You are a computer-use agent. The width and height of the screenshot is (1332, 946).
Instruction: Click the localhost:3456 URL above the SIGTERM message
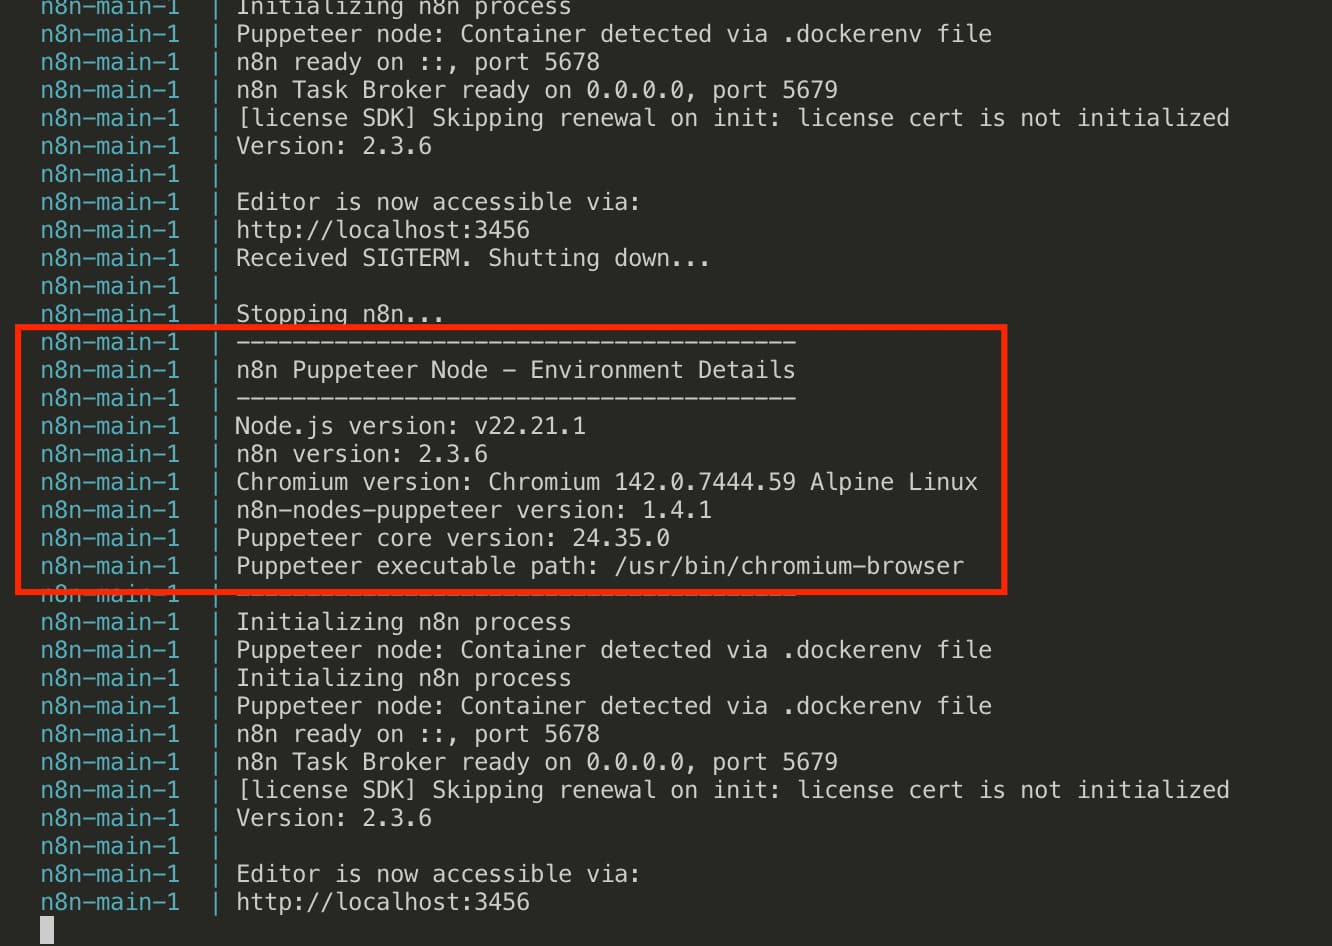click(x=382, y=229)
